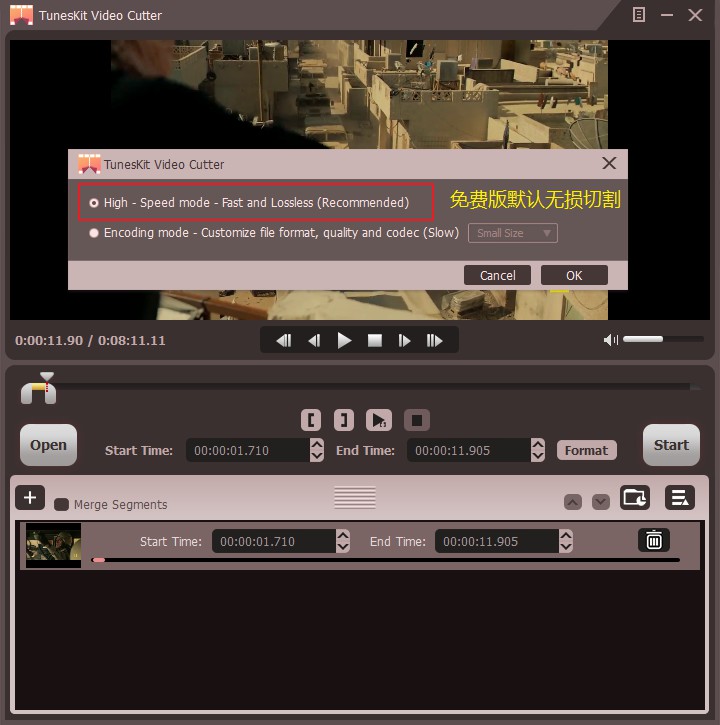Image resolution: width=720 pixels, height=725 pixels.
Task: Adjust the volume slider
Action: [663, 339]
